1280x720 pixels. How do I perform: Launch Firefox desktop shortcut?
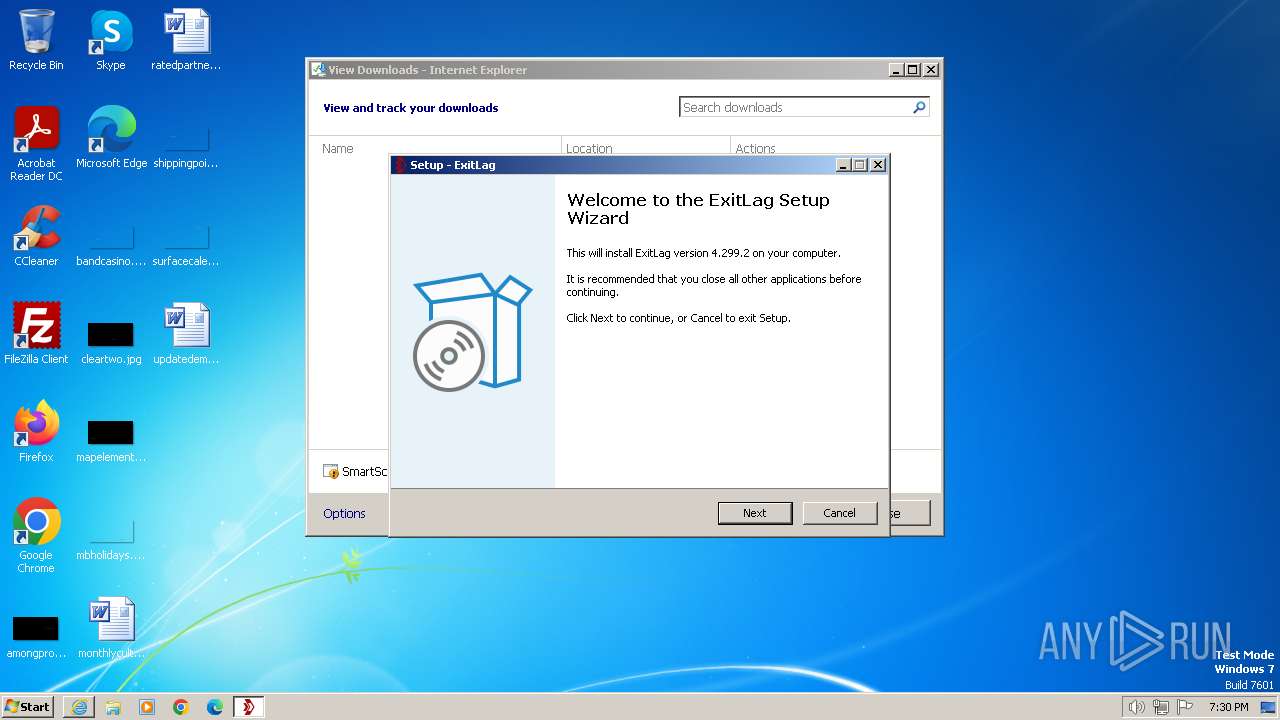(x=36, y=431)
